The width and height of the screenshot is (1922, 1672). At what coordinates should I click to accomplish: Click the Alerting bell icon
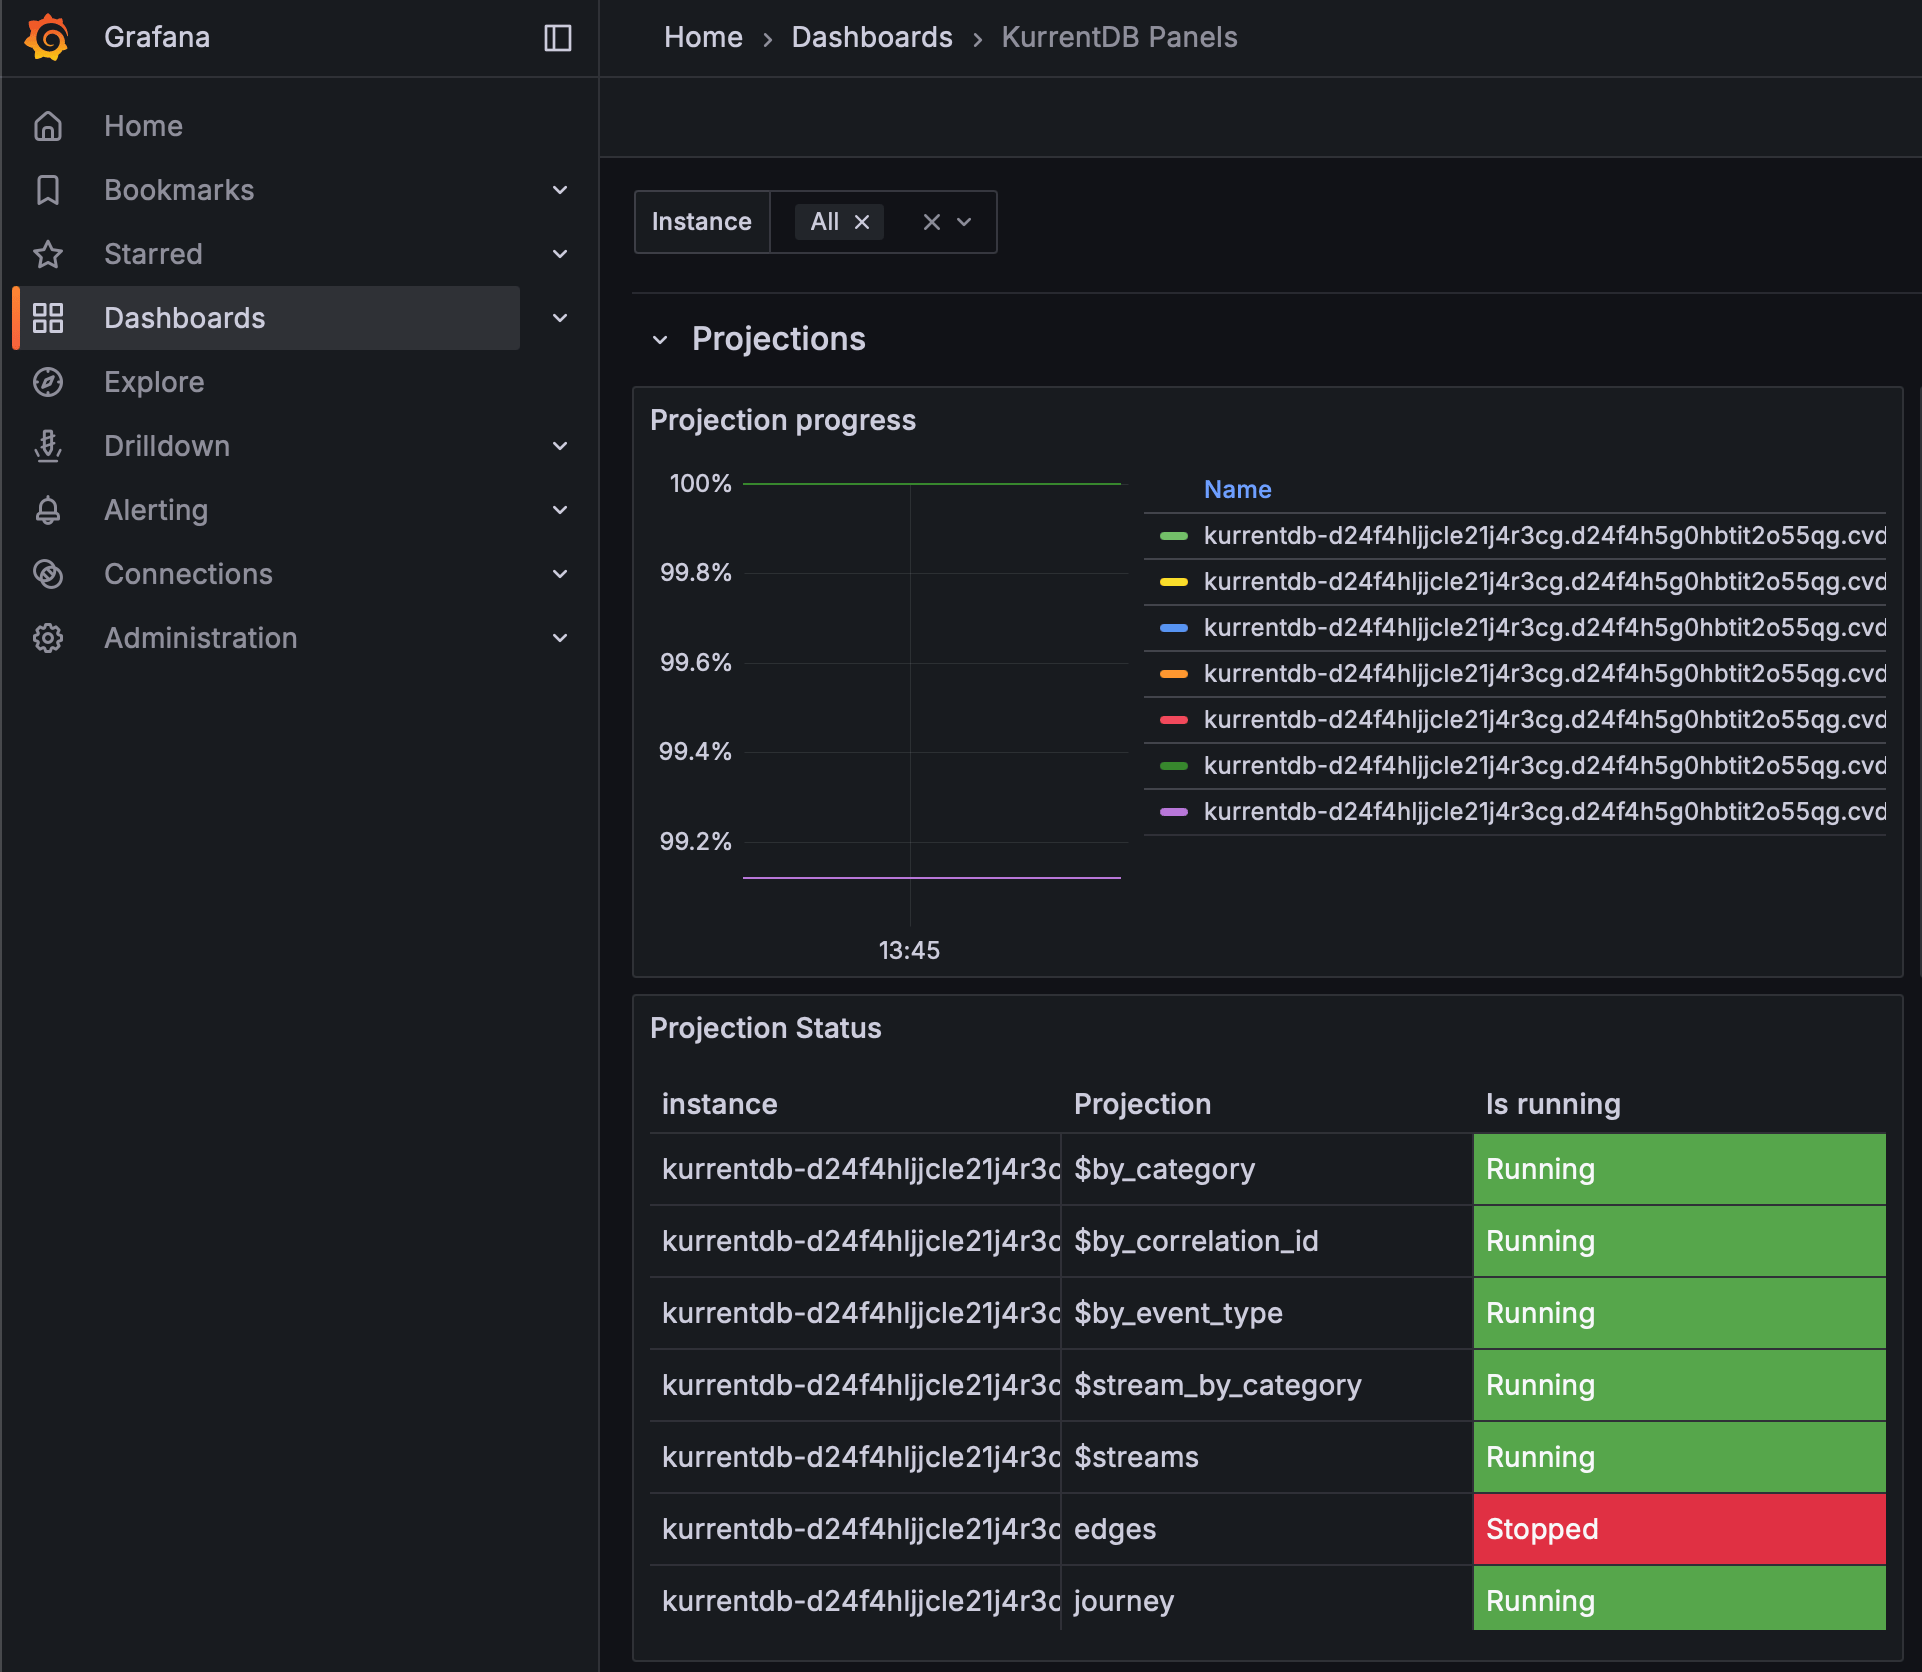48,510
